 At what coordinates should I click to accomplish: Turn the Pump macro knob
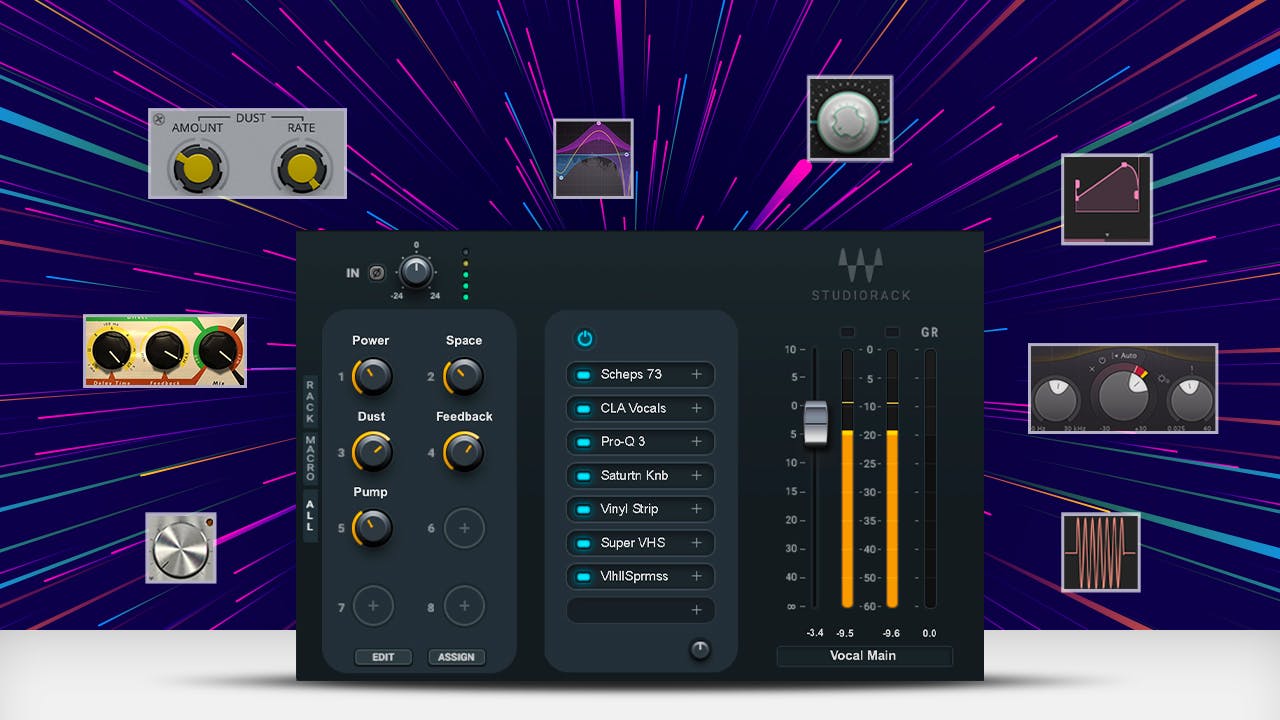372,527
